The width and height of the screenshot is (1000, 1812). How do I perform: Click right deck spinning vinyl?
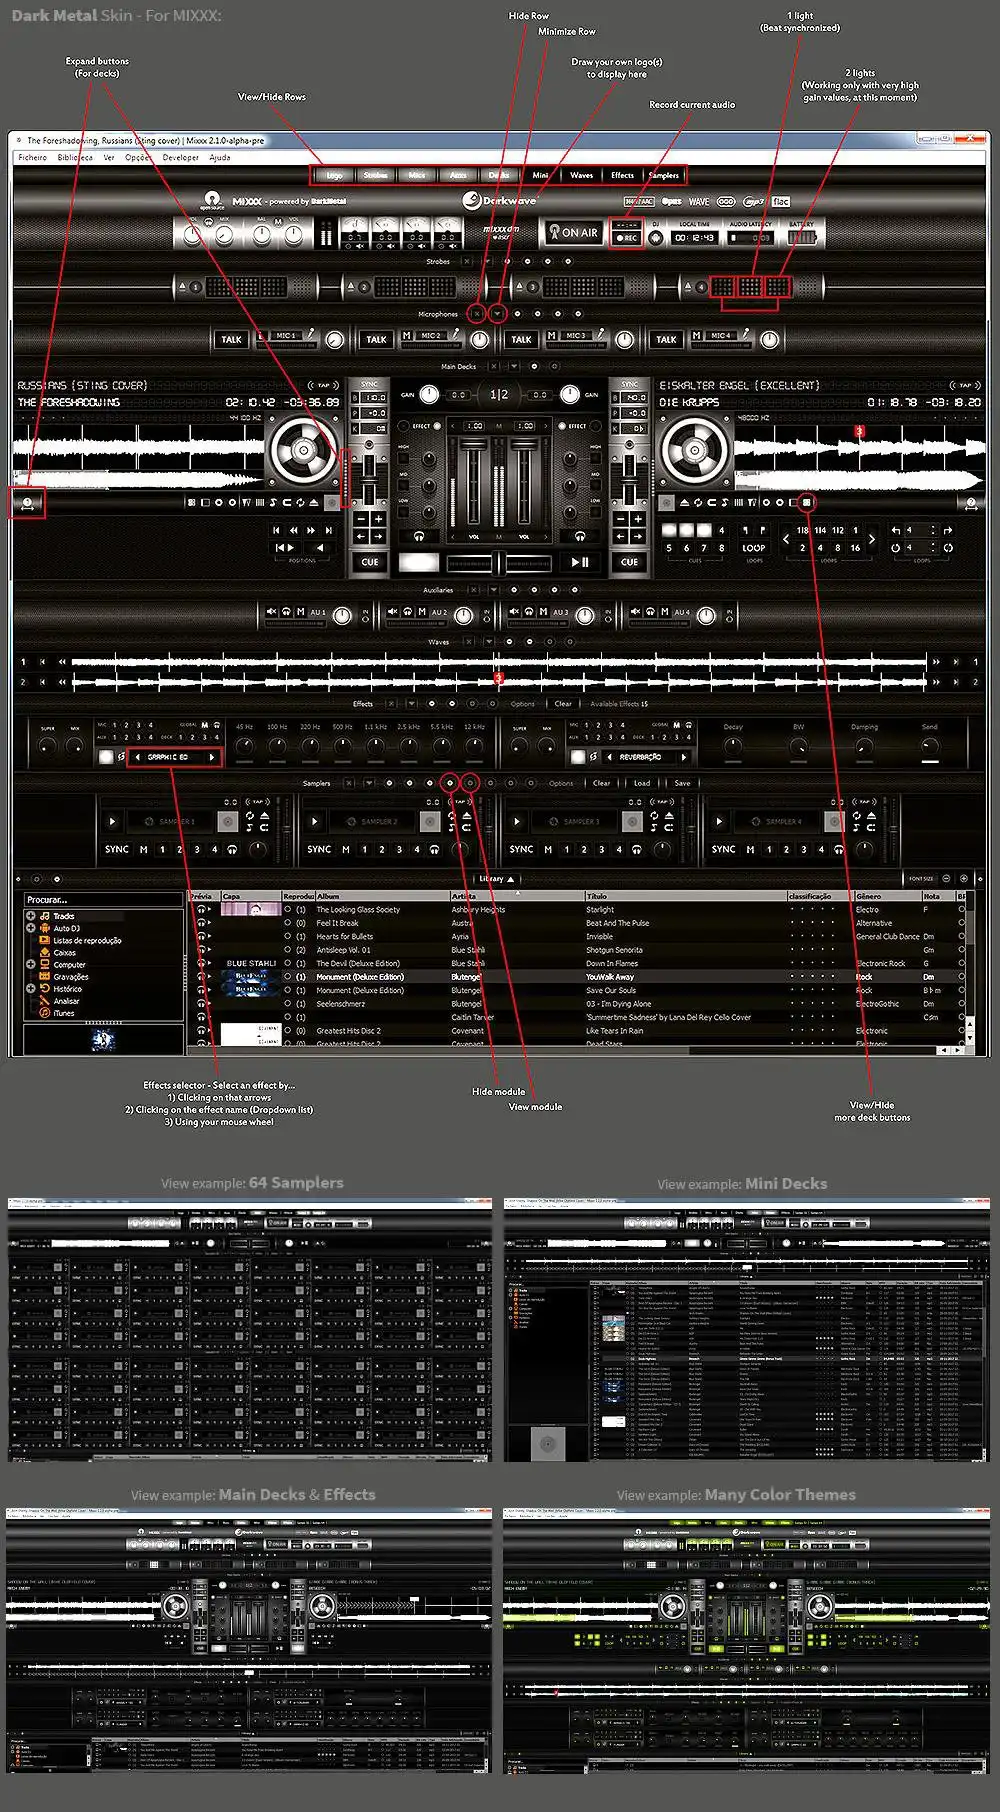pos(694,451)
